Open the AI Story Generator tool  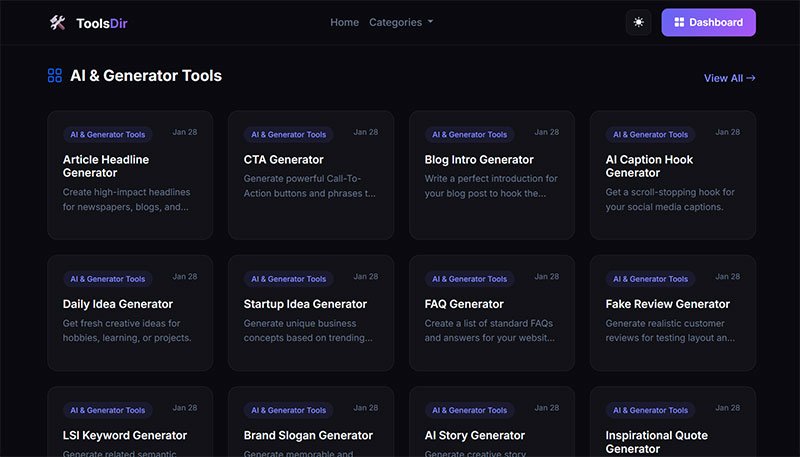(474, 436)
